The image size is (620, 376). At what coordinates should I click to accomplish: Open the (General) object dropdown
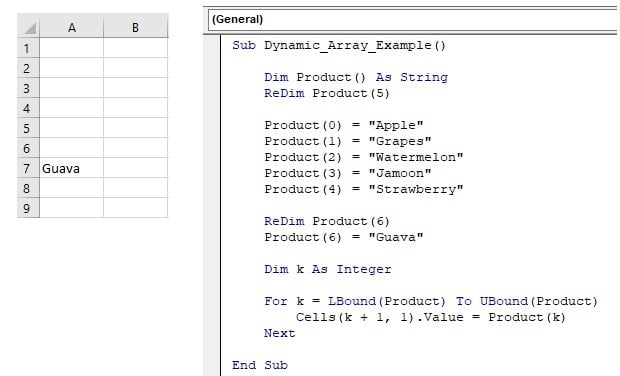click(413, 19)
